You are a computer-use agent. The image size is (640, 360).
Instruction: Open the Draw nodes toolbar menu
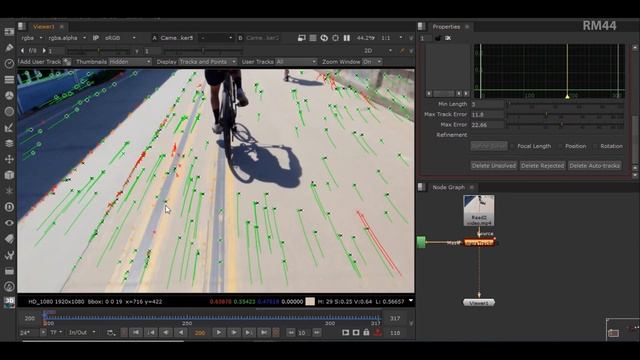point(9,48)
